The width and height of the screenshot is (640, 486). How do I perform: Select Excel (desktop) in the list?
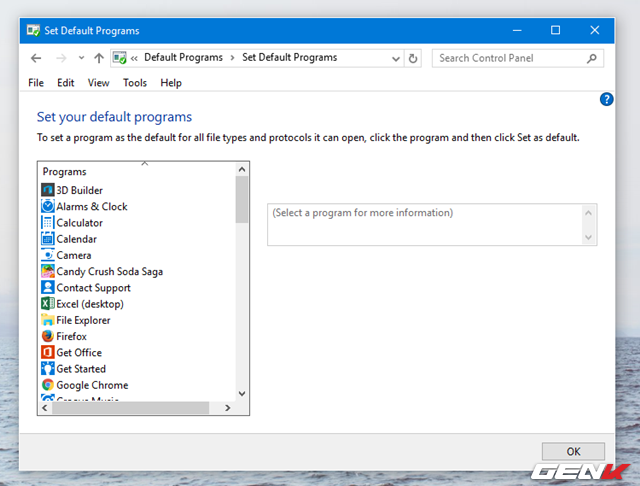click(90, 304)
